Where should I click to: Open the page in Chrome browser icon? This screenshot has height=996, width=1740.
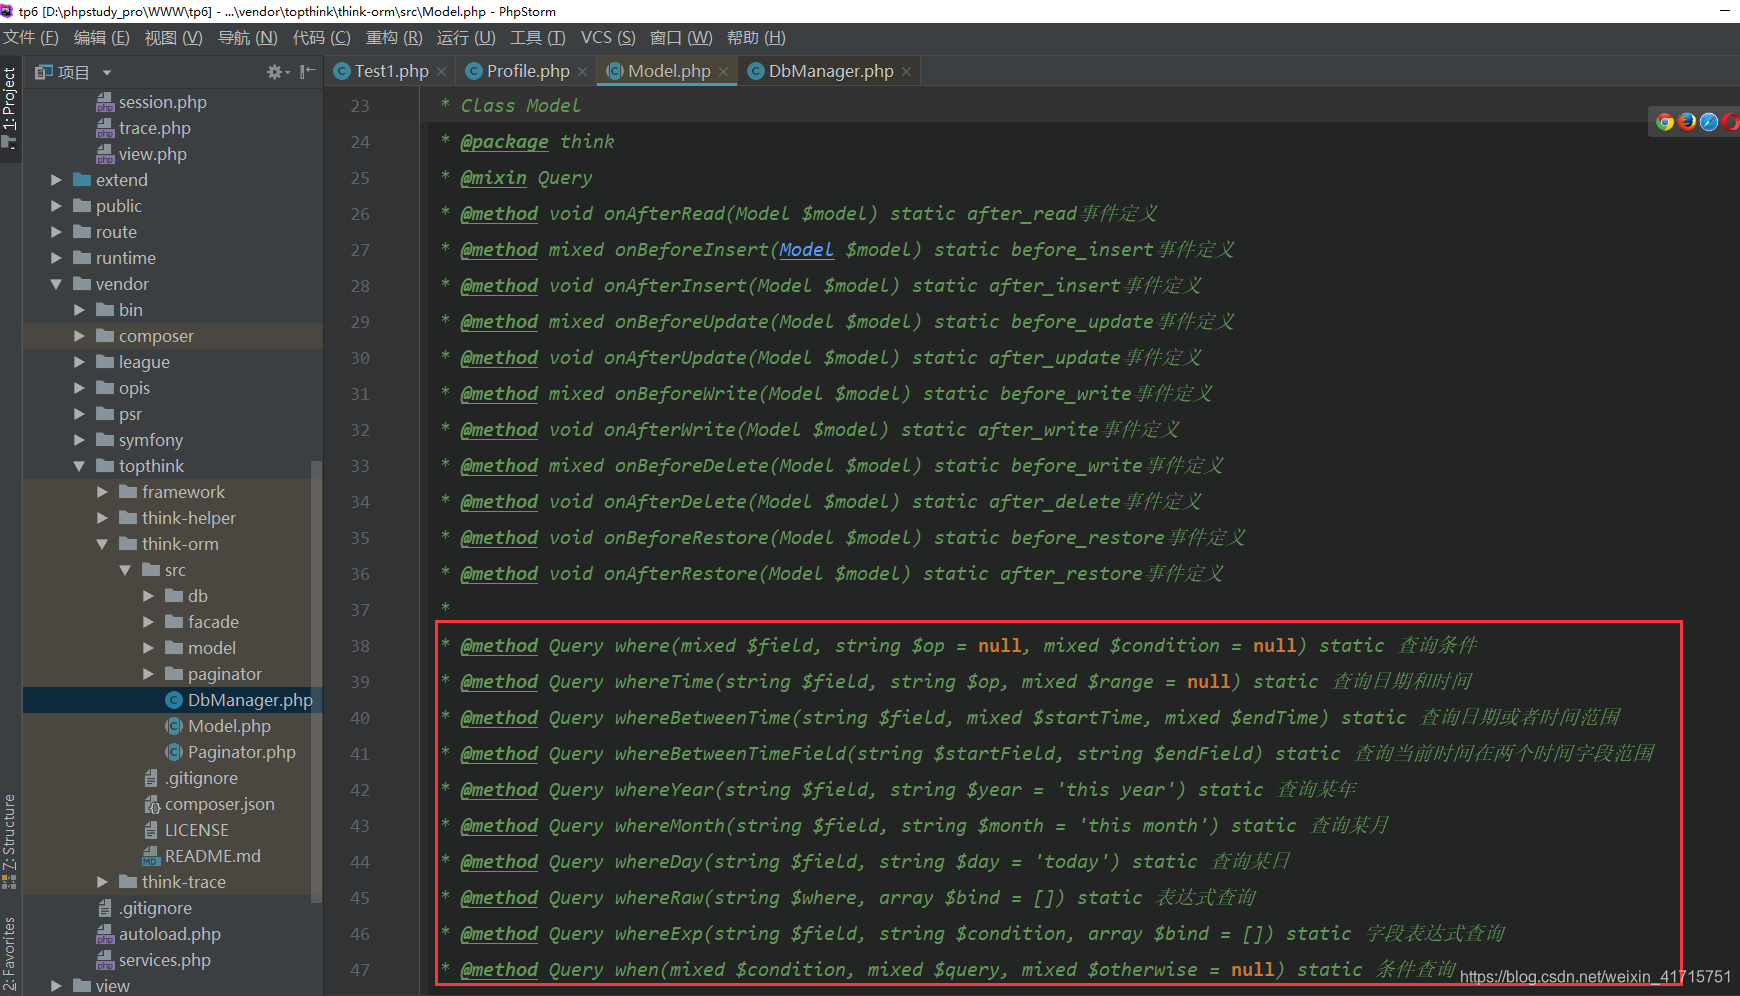pyautogui.click(x=1665, y=122)
